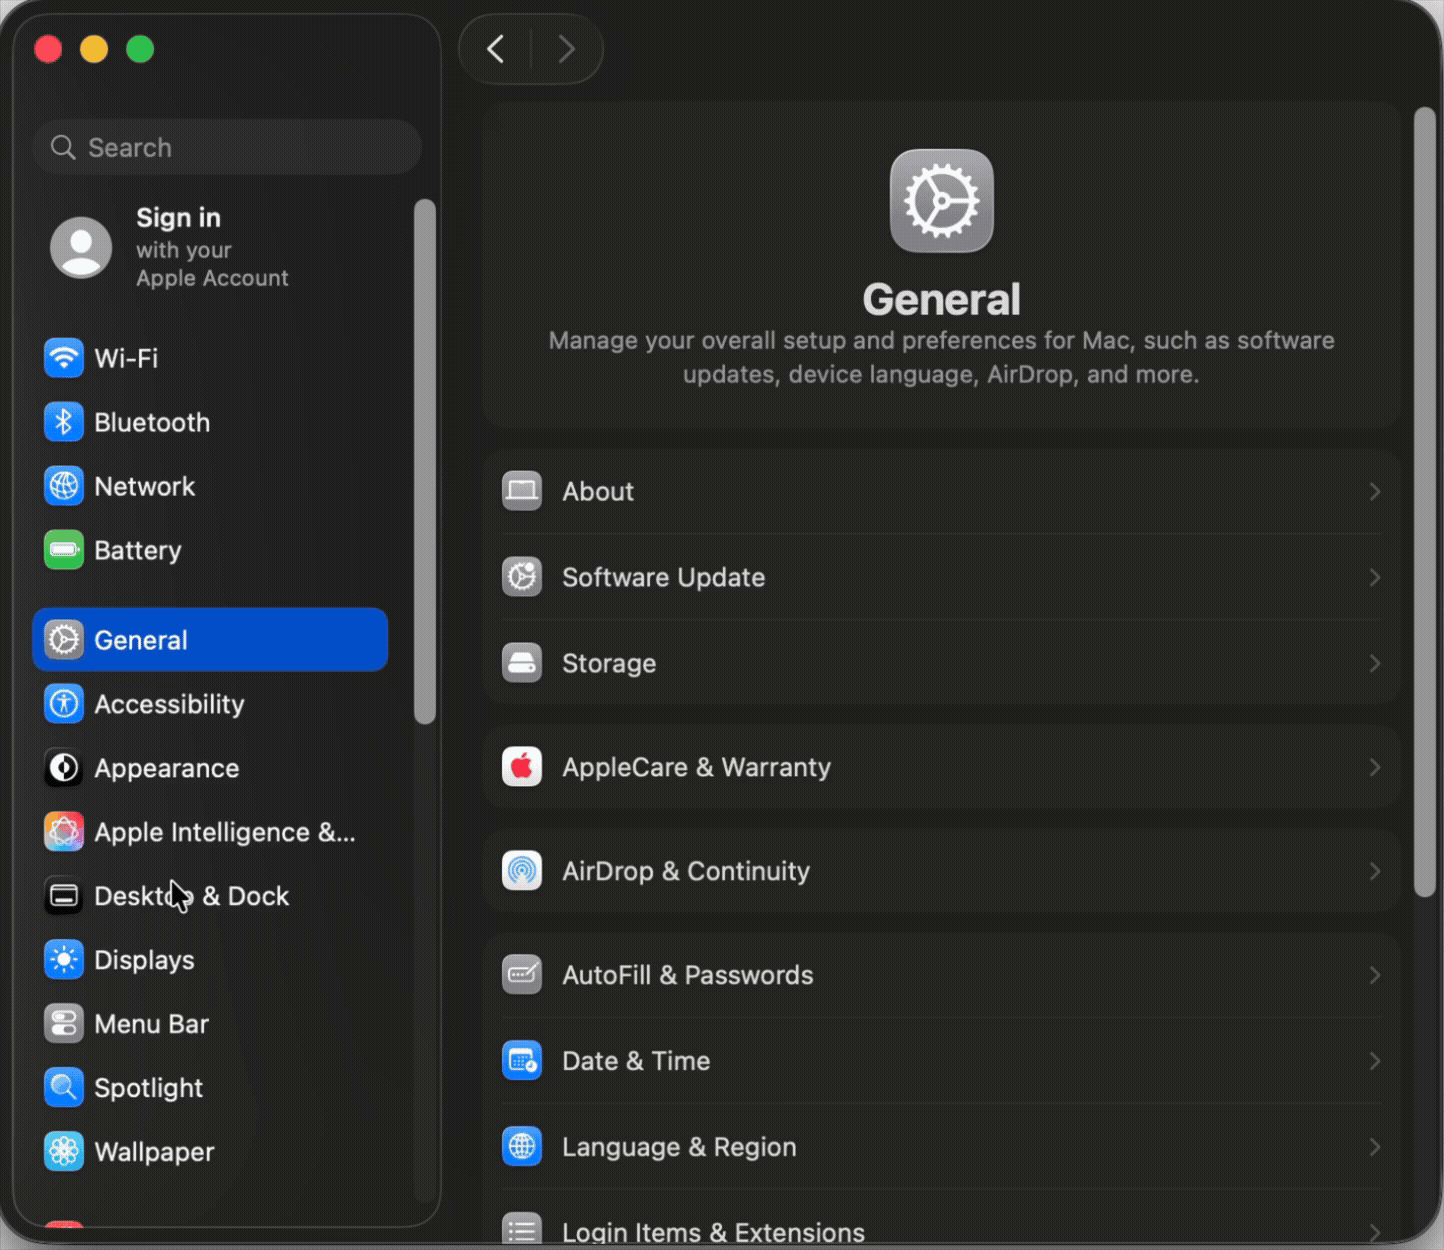This screenshot has width=1444, height=1250.
Task: Click the AppleCare & Warranty row chevron
Action: (x=1375, y=767)
